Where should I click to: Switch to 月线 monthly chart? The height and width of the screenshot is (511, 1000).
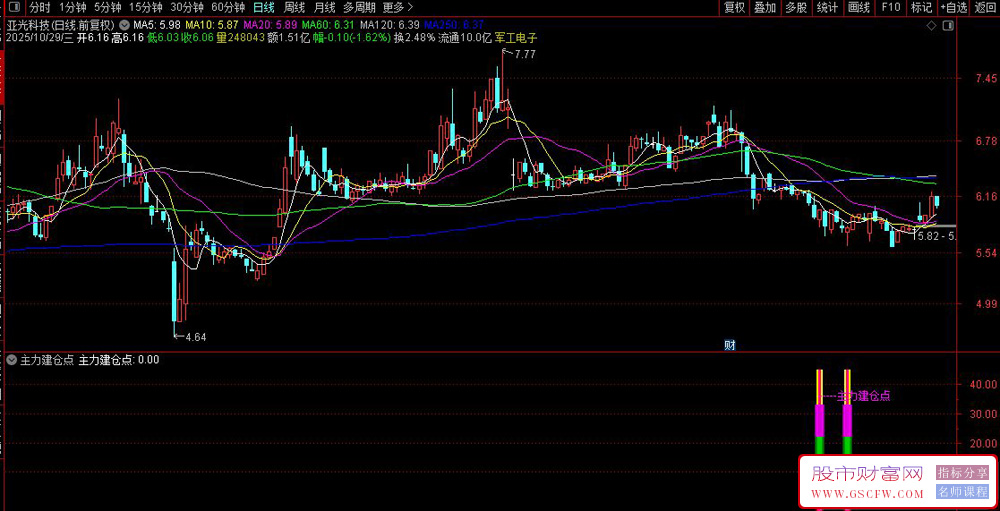click(x=325, y=8)
